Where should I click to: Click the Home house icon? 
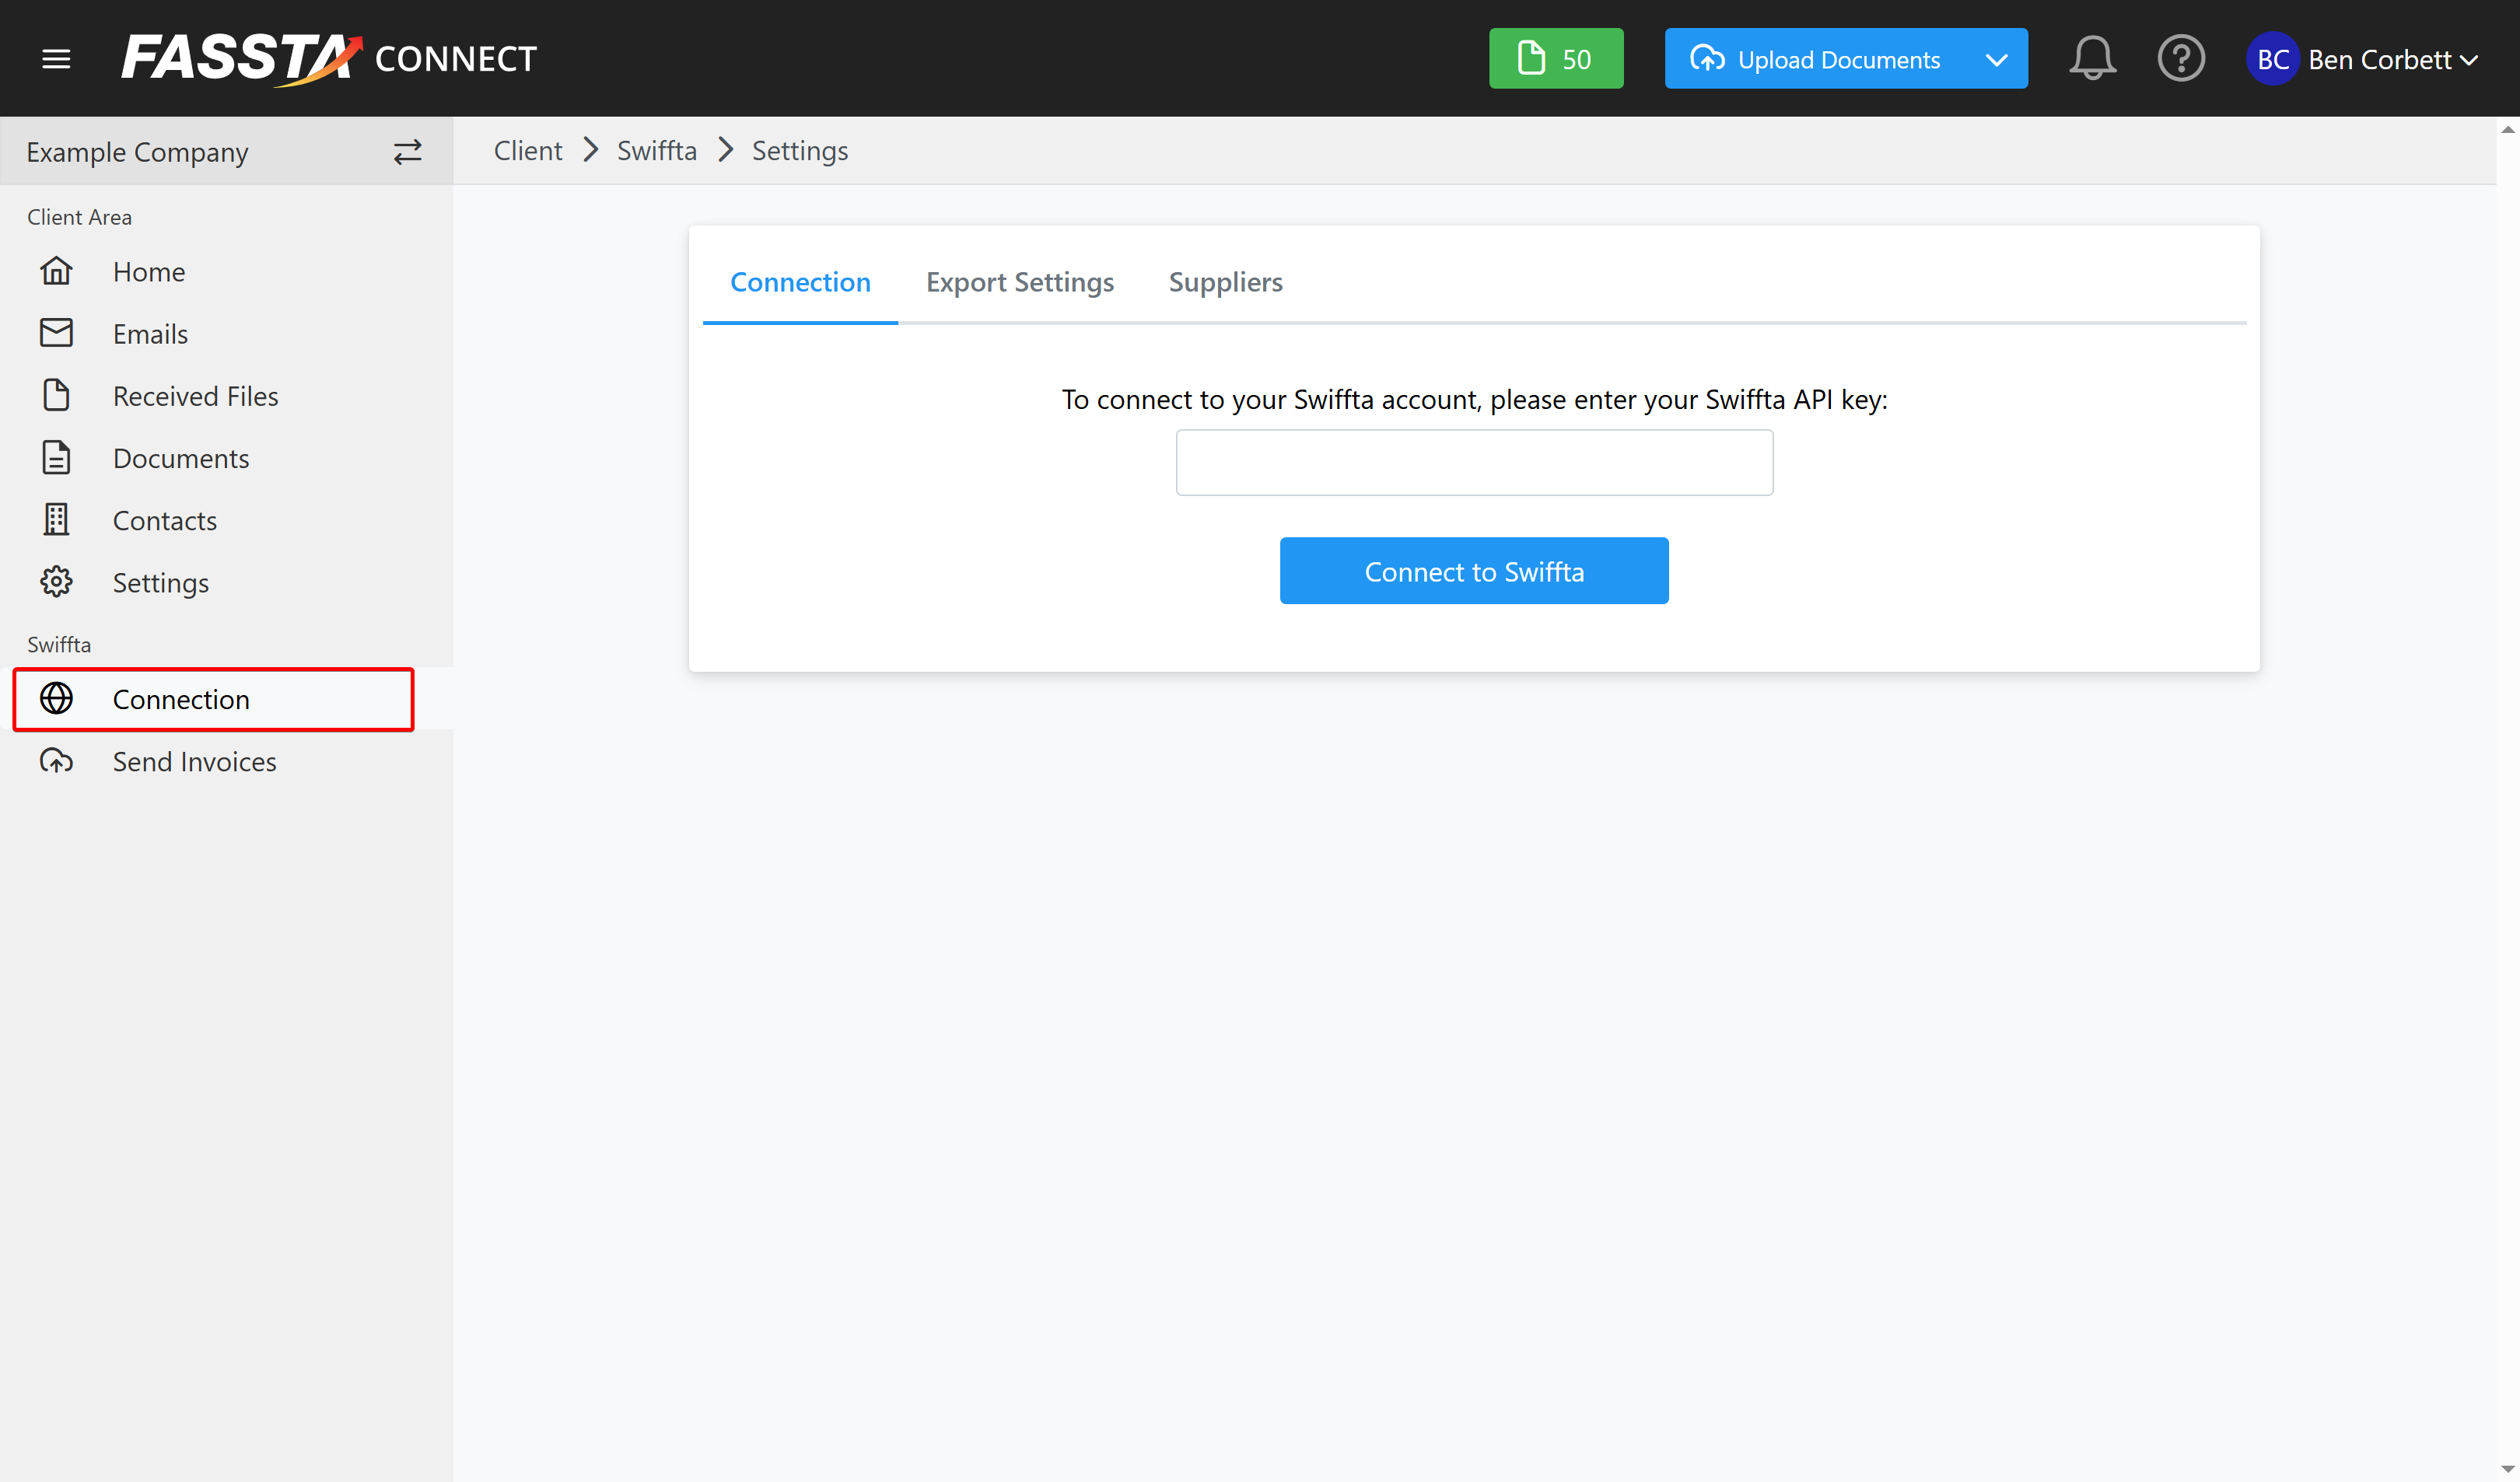(x=56, y=271)
